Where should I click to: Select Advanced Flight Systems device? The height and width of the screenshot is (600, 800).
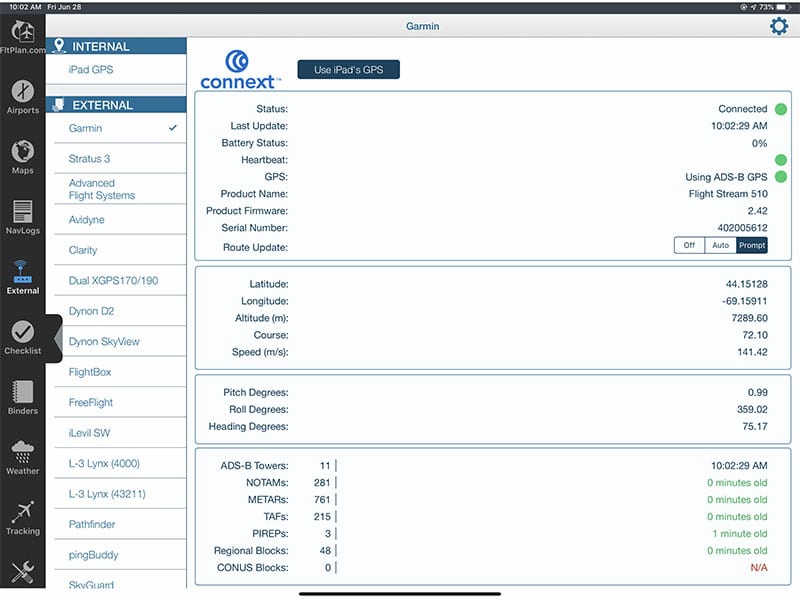click(116, 189)
